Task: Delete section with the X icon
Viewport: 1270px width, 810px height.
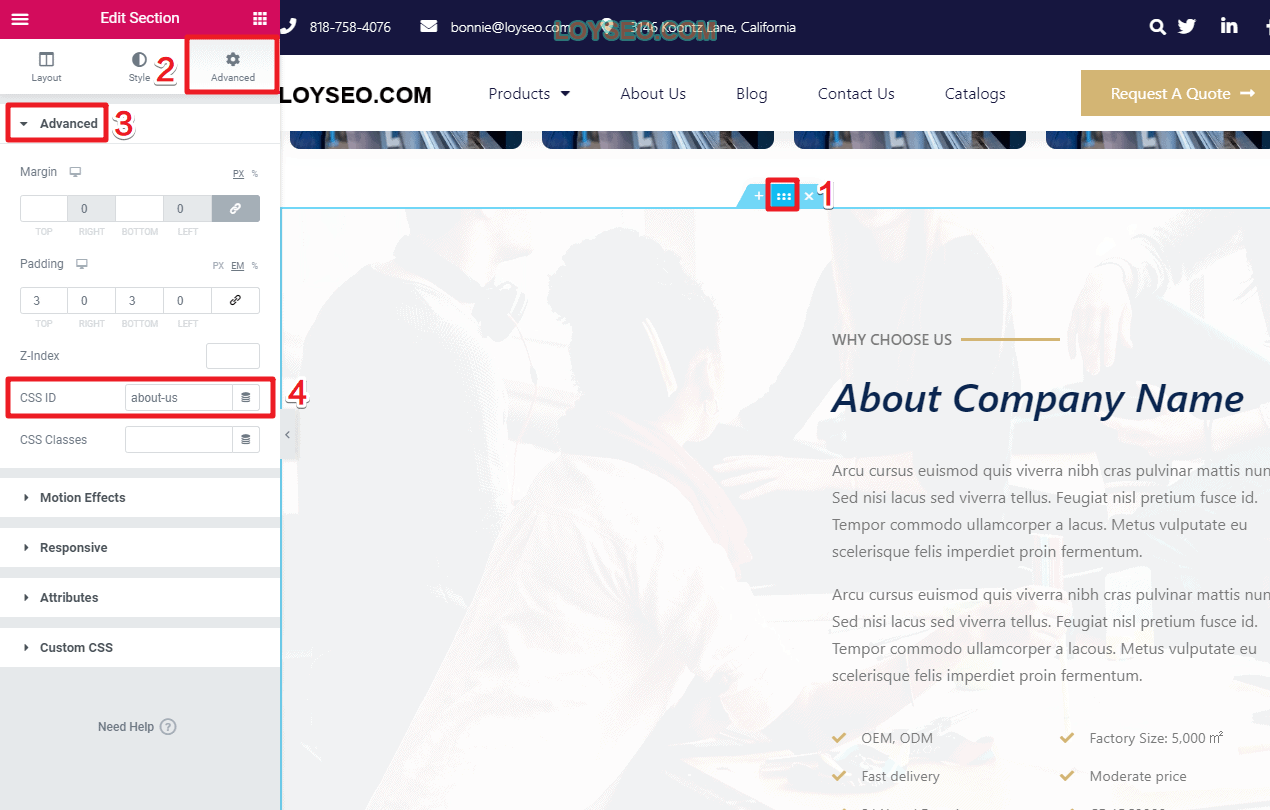Action: 809,196
